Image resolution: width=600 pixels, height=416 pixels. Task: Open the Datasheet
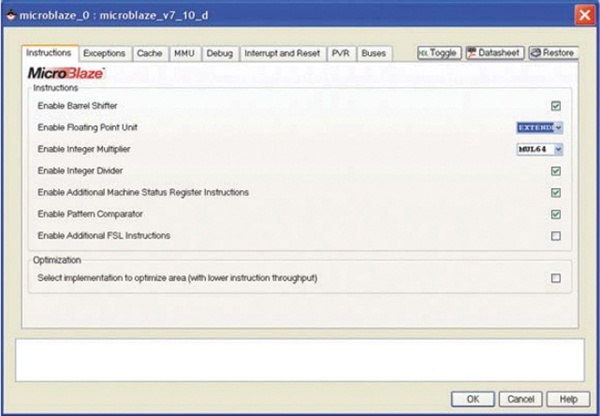click(x=493, y=53)
